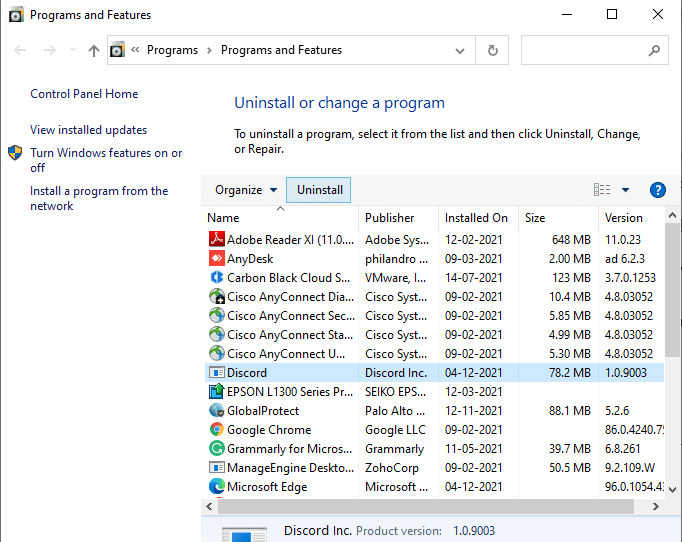
Task: Click the back navigation arrow
Action: (x=20, y=50)
